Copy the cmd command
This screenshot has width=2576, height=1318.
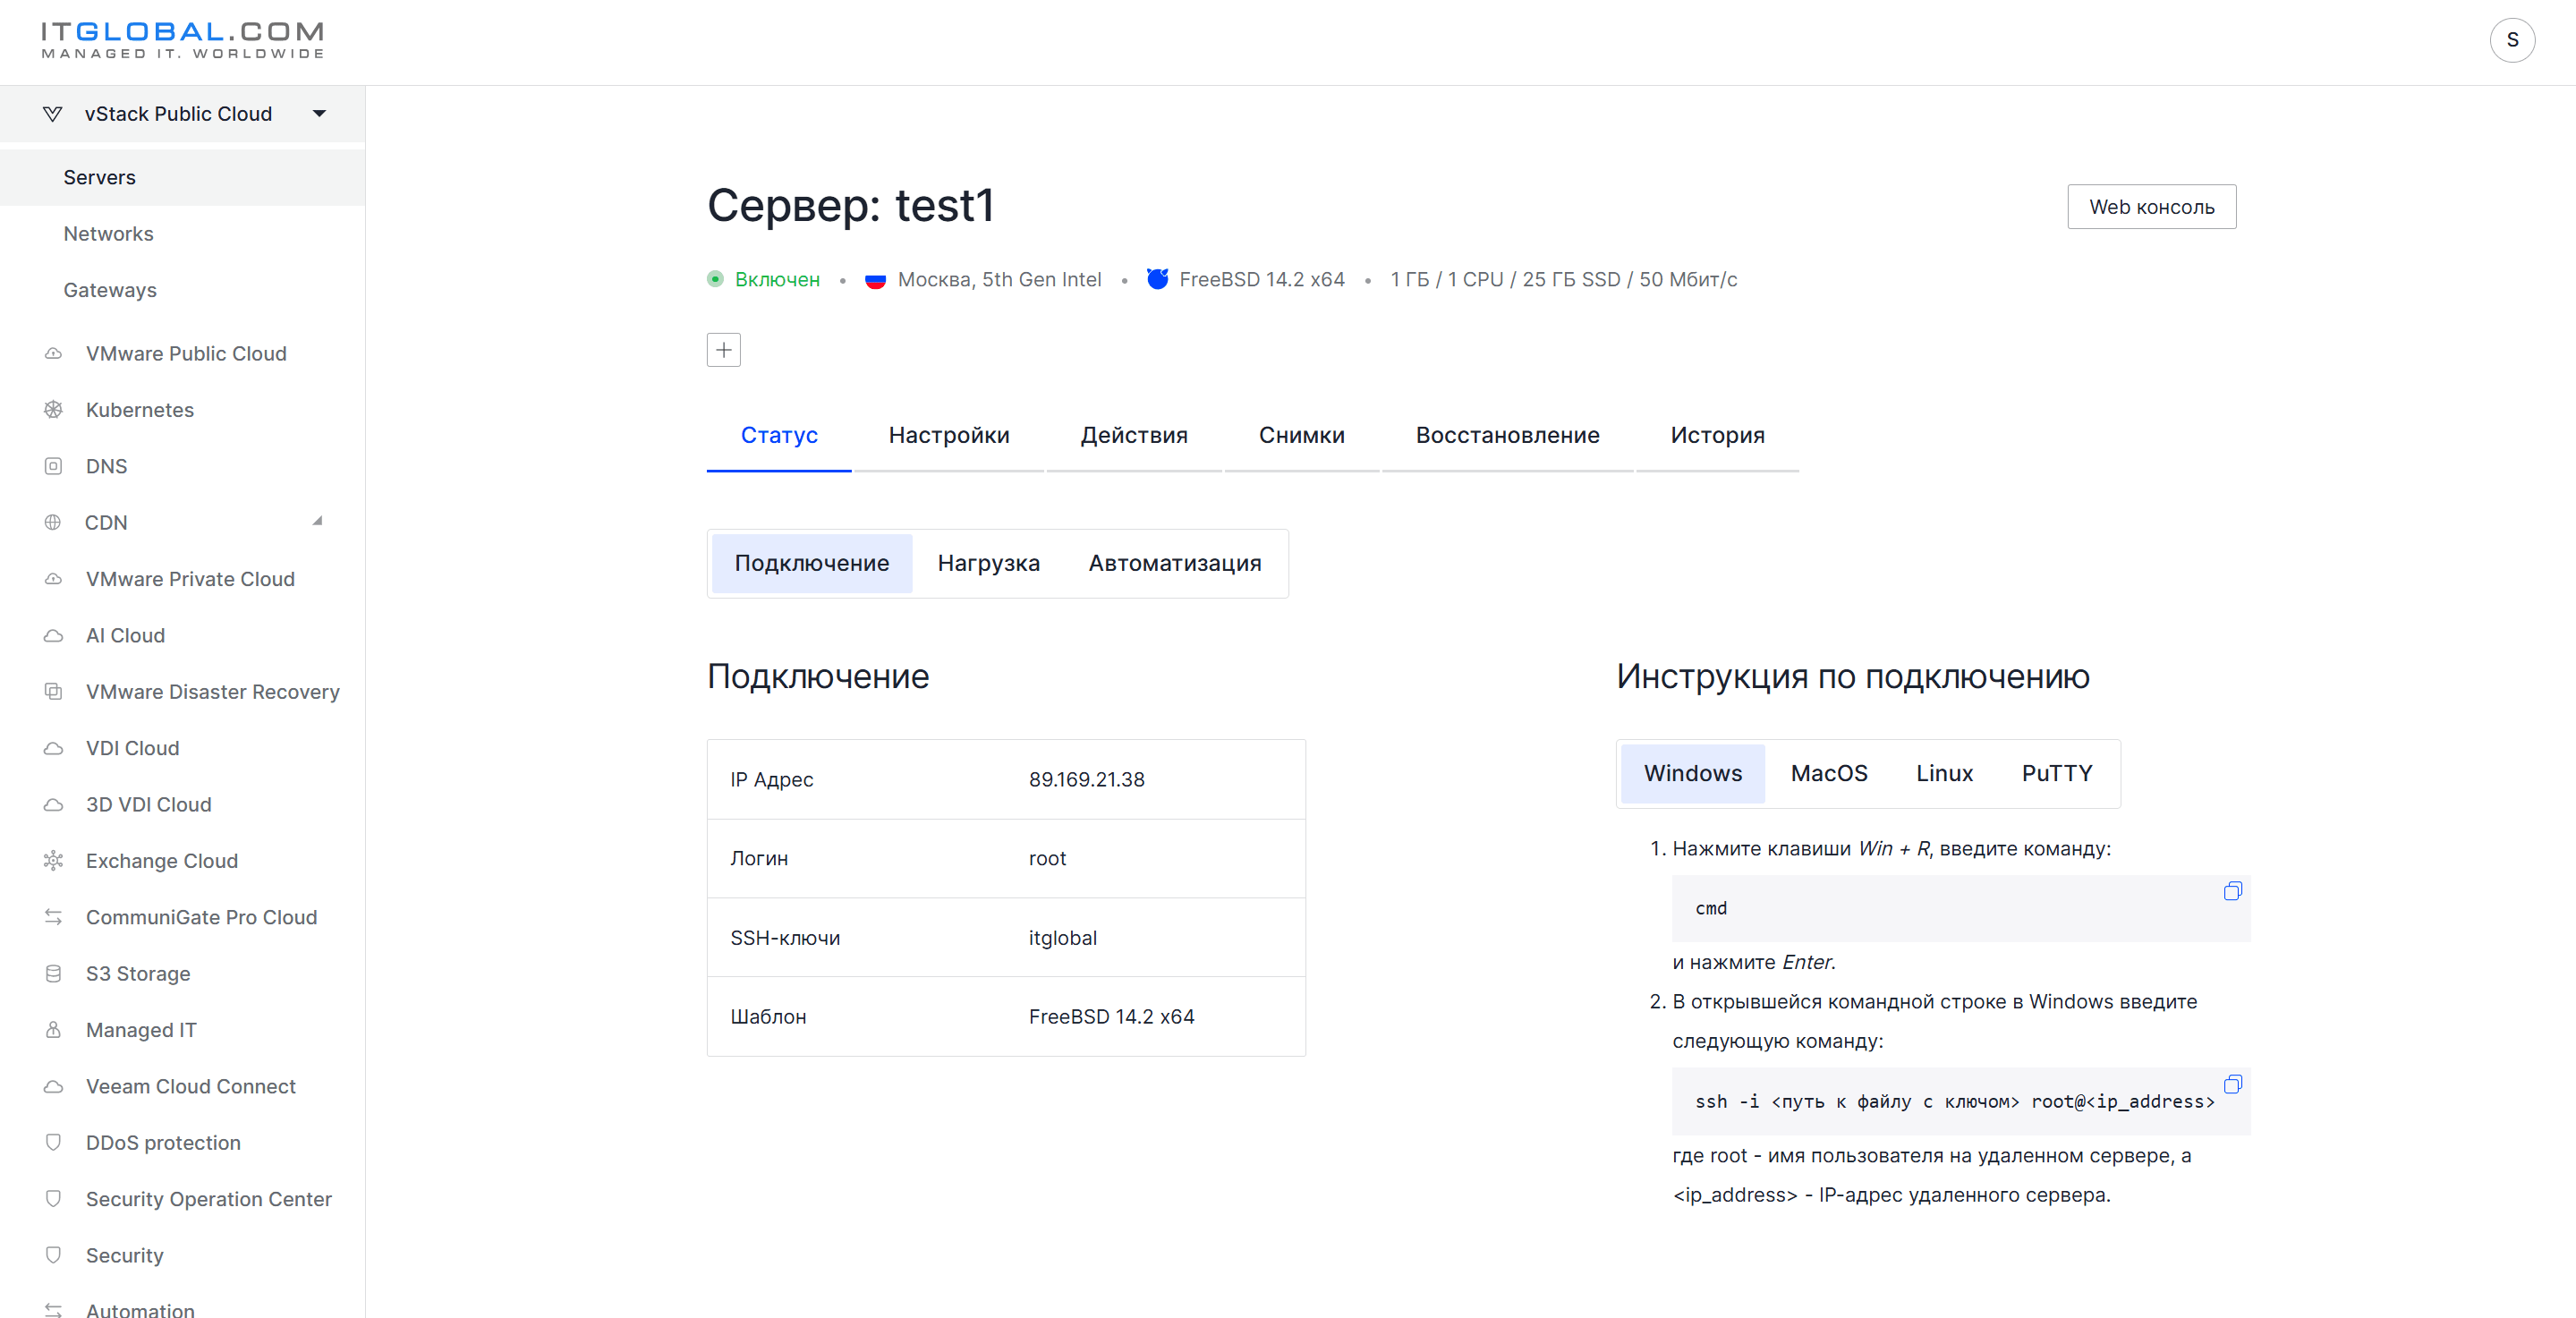point(2232,891)
